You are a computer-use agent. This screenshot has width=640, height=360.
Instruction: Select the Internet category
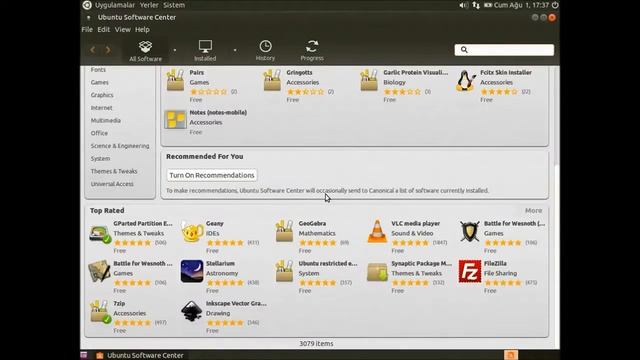pos(101,108)
